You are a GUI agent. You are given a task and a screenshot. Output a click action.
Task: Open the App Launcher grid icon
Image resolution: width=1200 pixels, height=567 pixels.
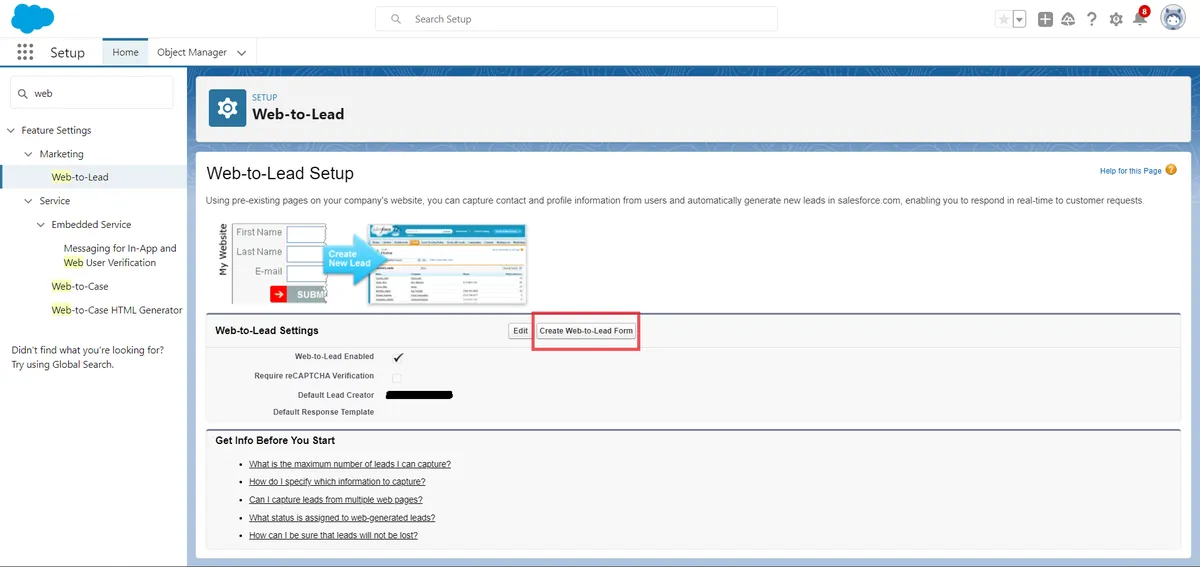point(25,53)
